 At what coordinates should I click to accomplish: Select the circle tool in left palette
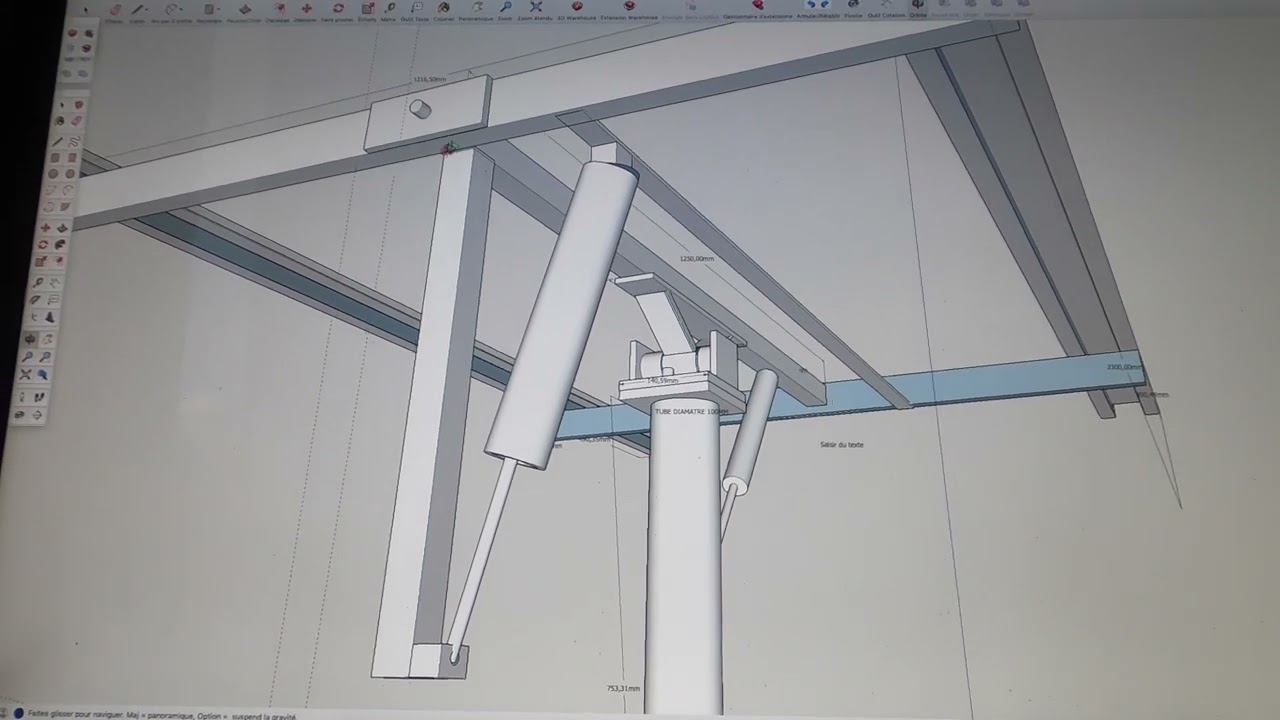tap(53, 173)
